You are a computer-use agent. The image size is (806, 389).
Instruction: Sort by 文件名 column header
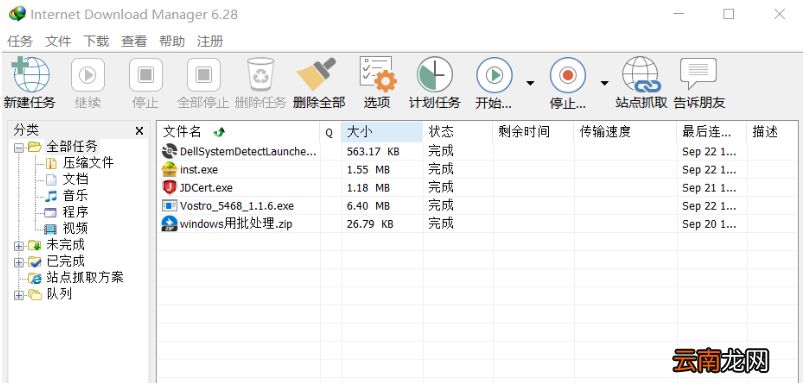(239, 132)
